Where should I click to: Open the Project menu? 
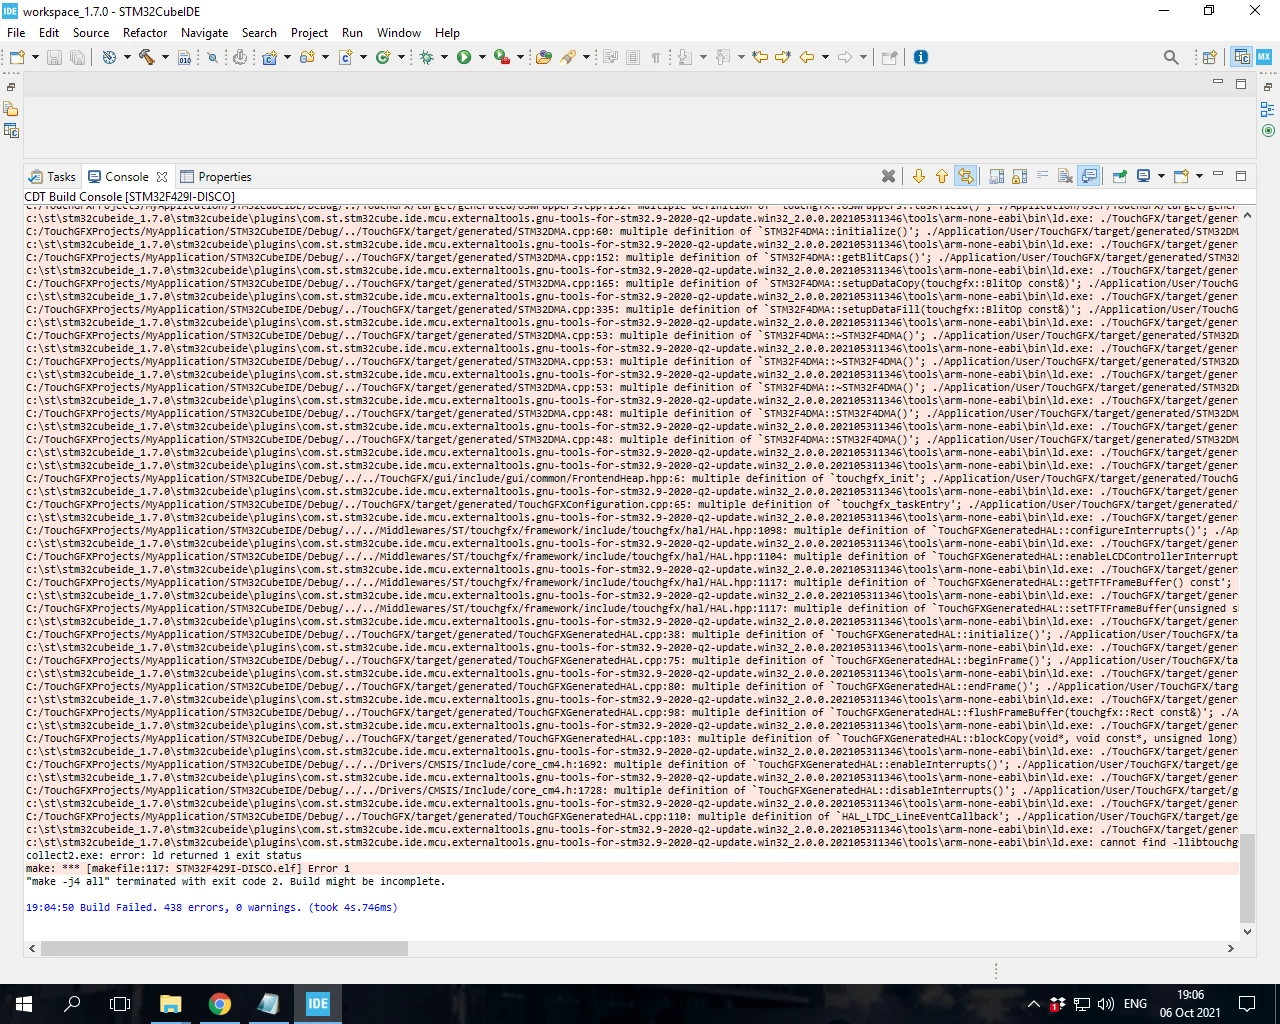click(309, 32)
